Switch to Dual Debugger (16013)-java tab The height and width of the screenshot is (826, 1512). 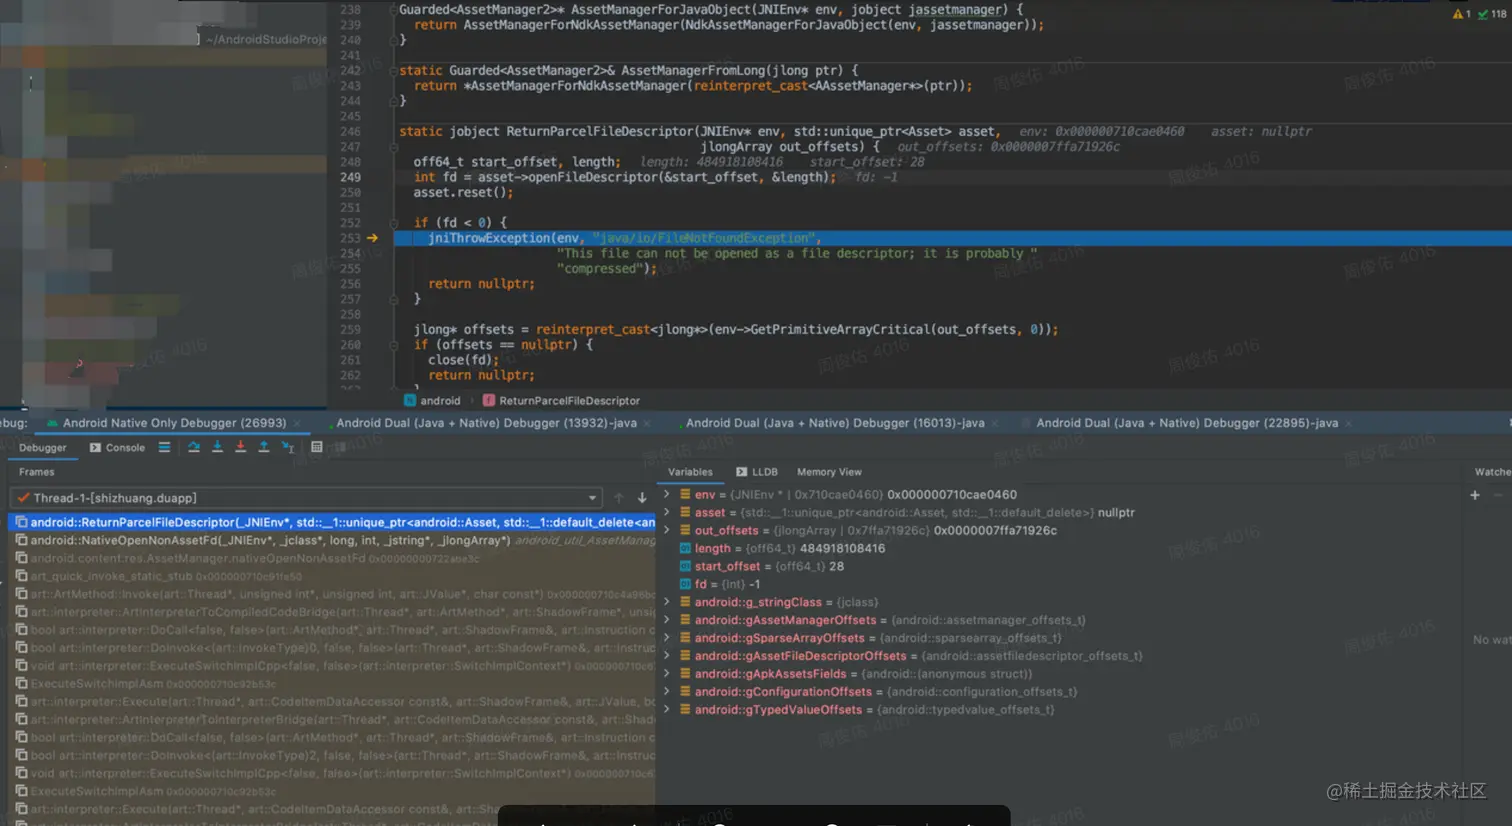click(x=835, y=424)
